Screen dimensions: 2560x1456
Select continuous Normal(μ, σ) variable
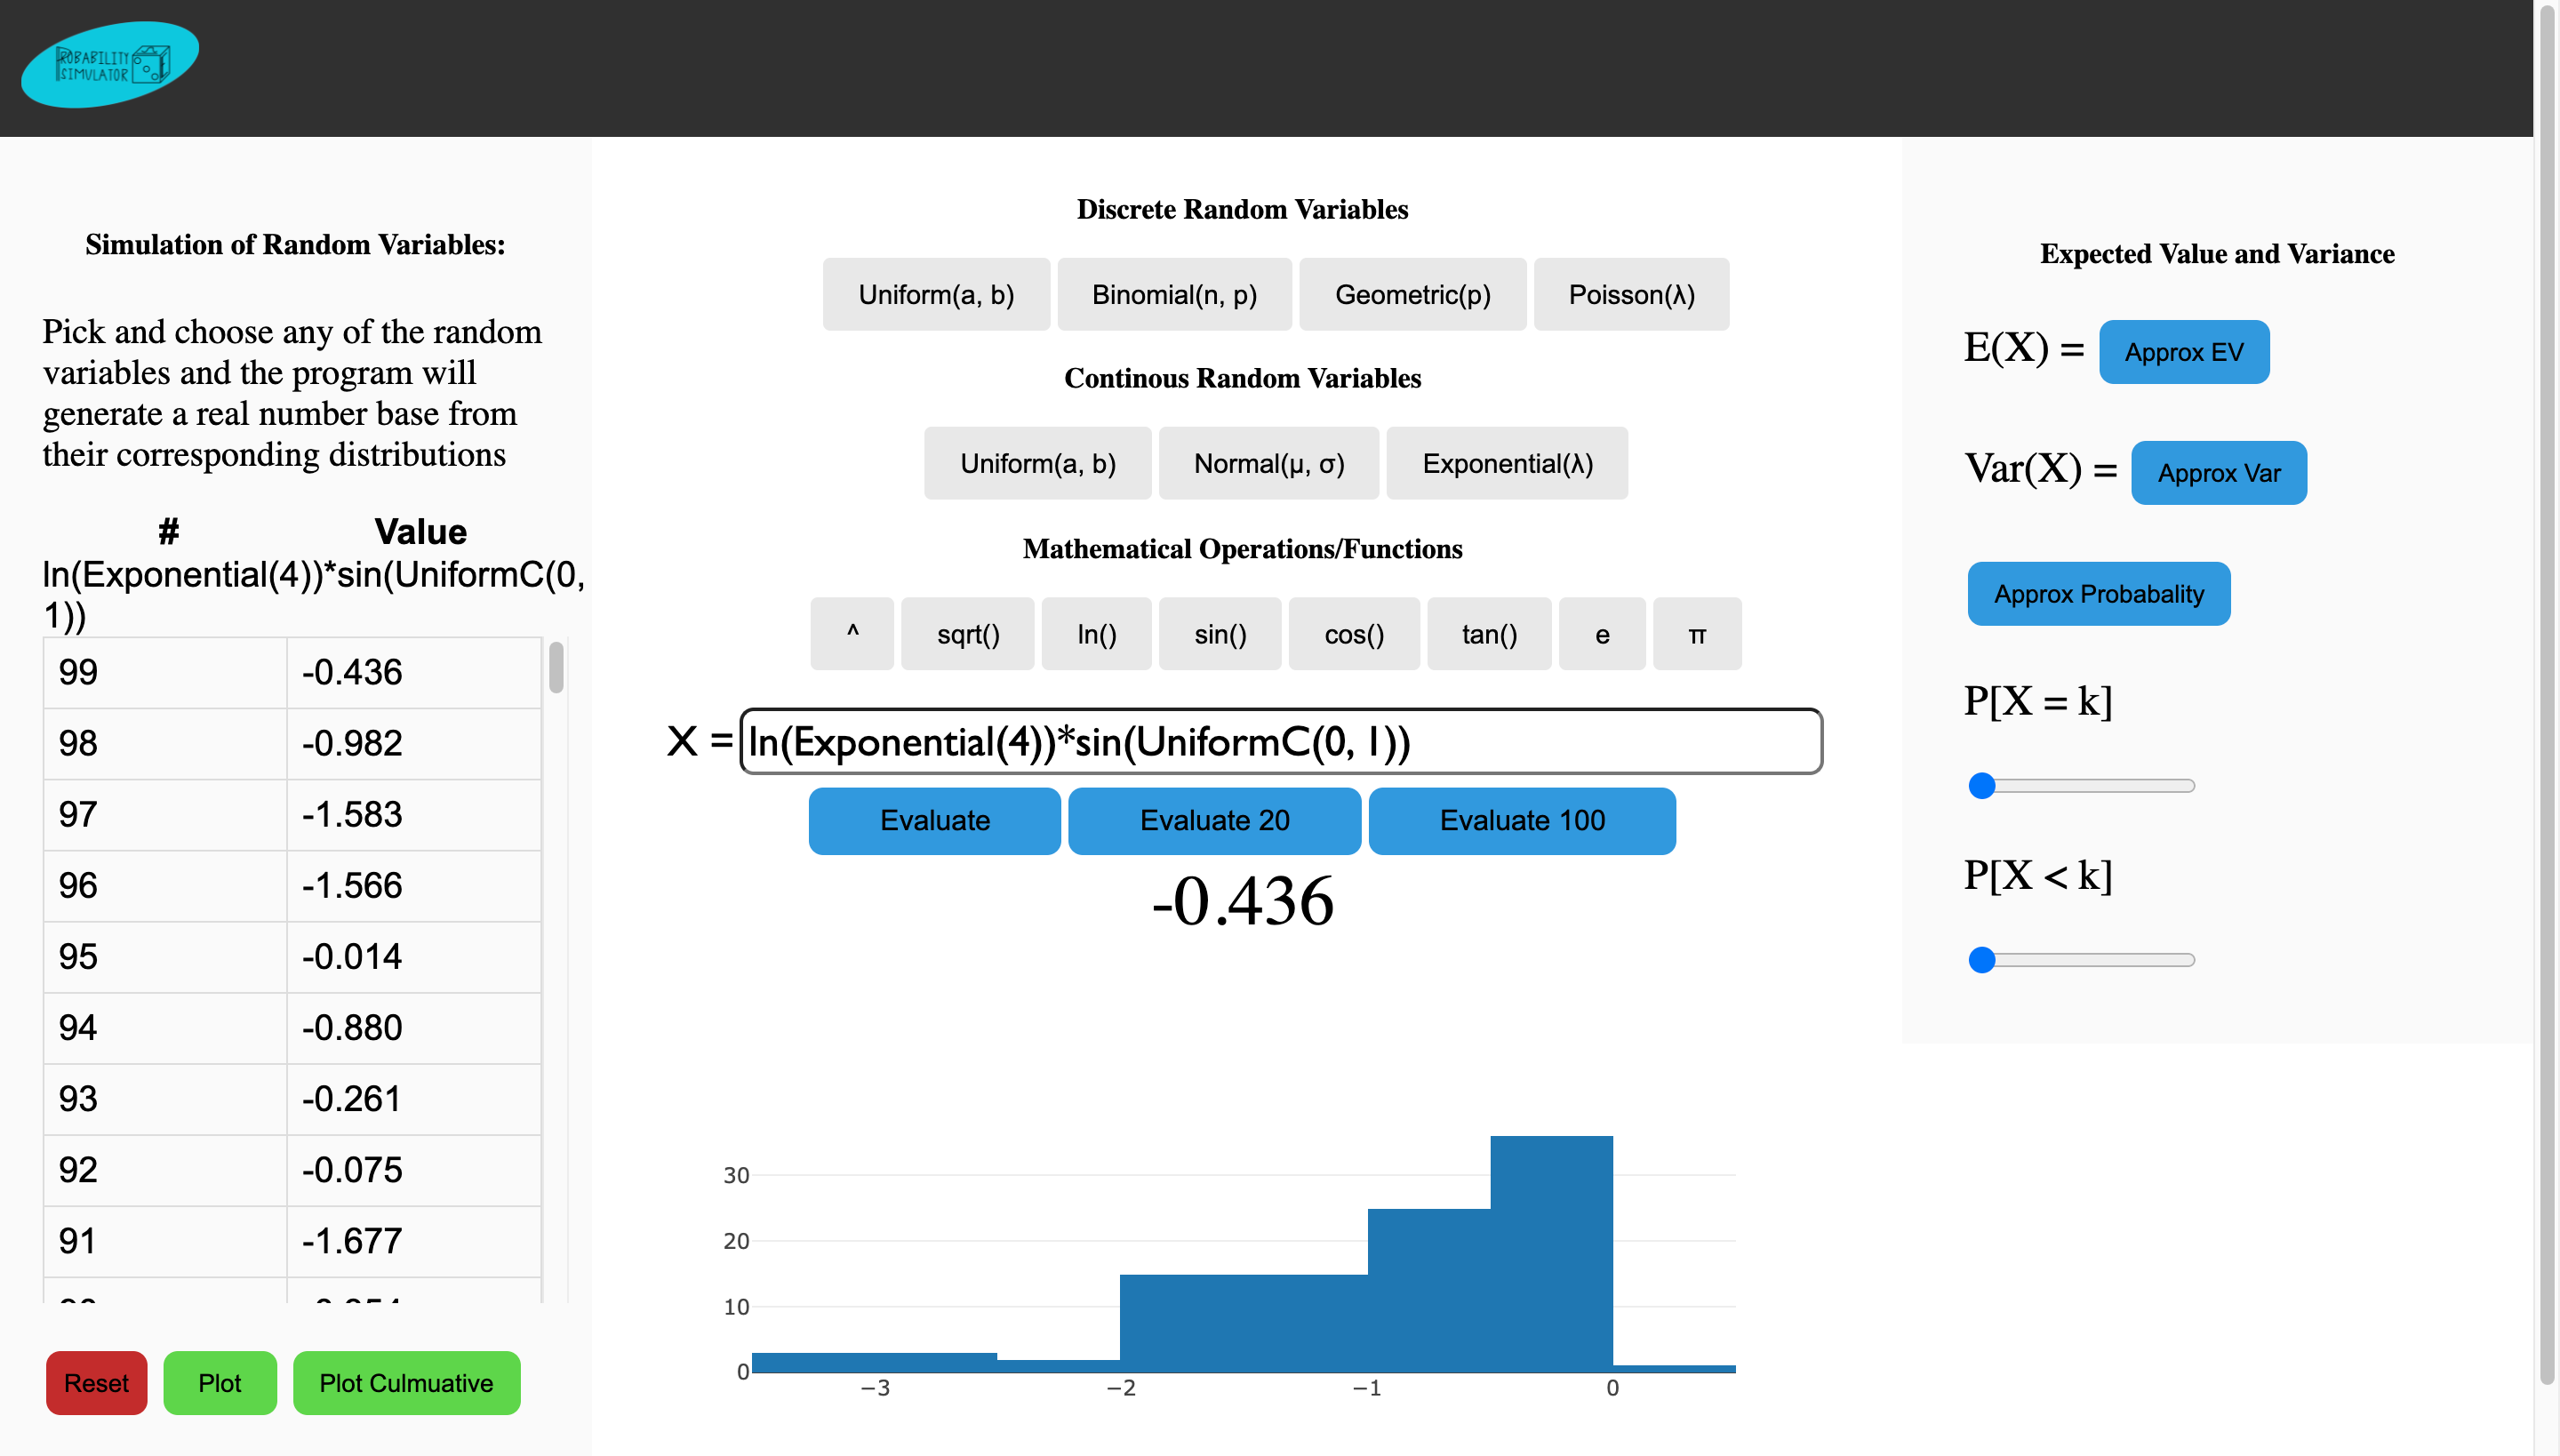1268,464
